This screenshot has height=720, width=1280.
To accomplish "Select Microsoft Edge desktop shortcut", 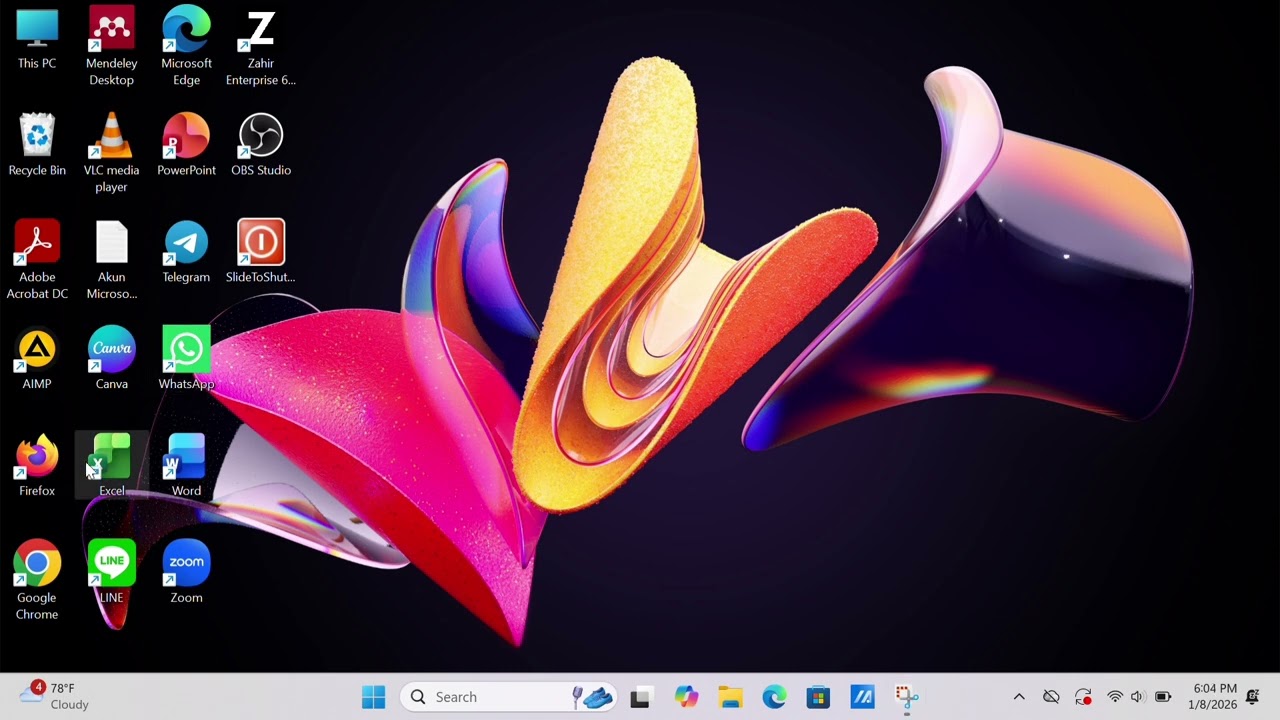I will 186,47.
